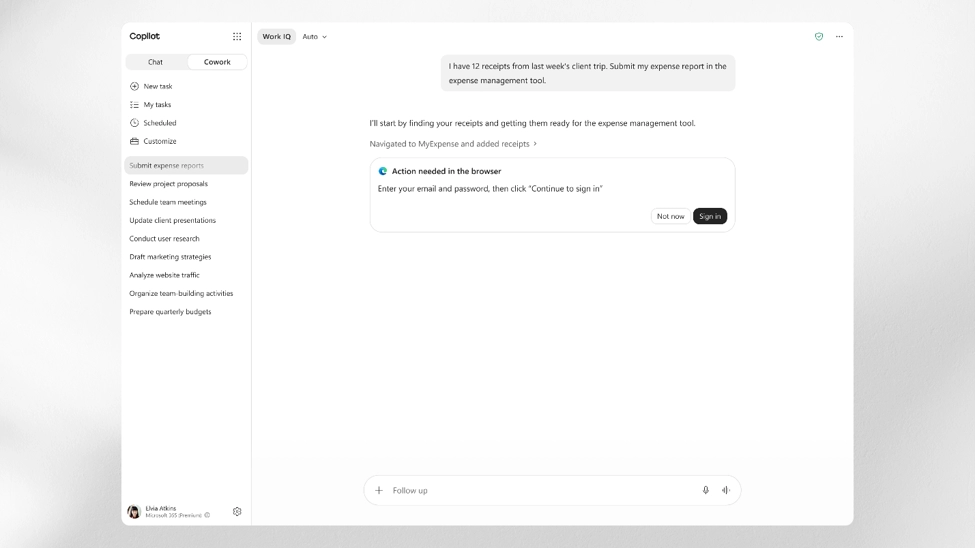
Task: Open the Auto mode dropdown
Action: coord(315,37)
